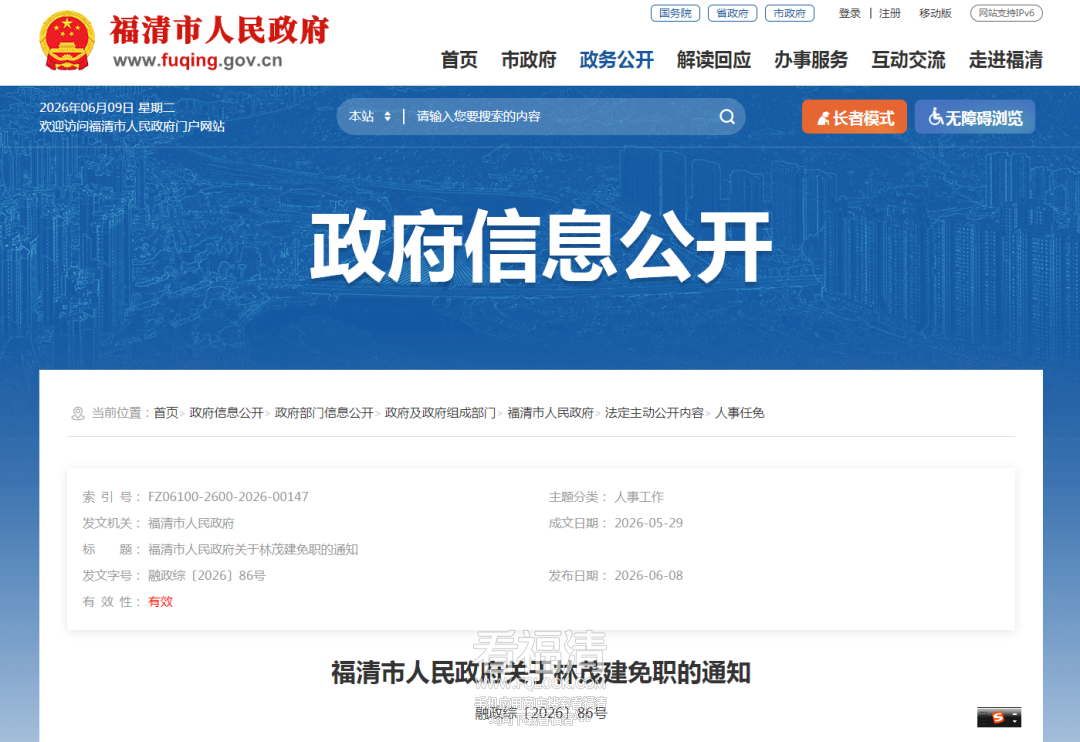This screenshot has height=742, width=1080.
Task: Click the 国务院 link button
Action: click(x=675, y=13)
